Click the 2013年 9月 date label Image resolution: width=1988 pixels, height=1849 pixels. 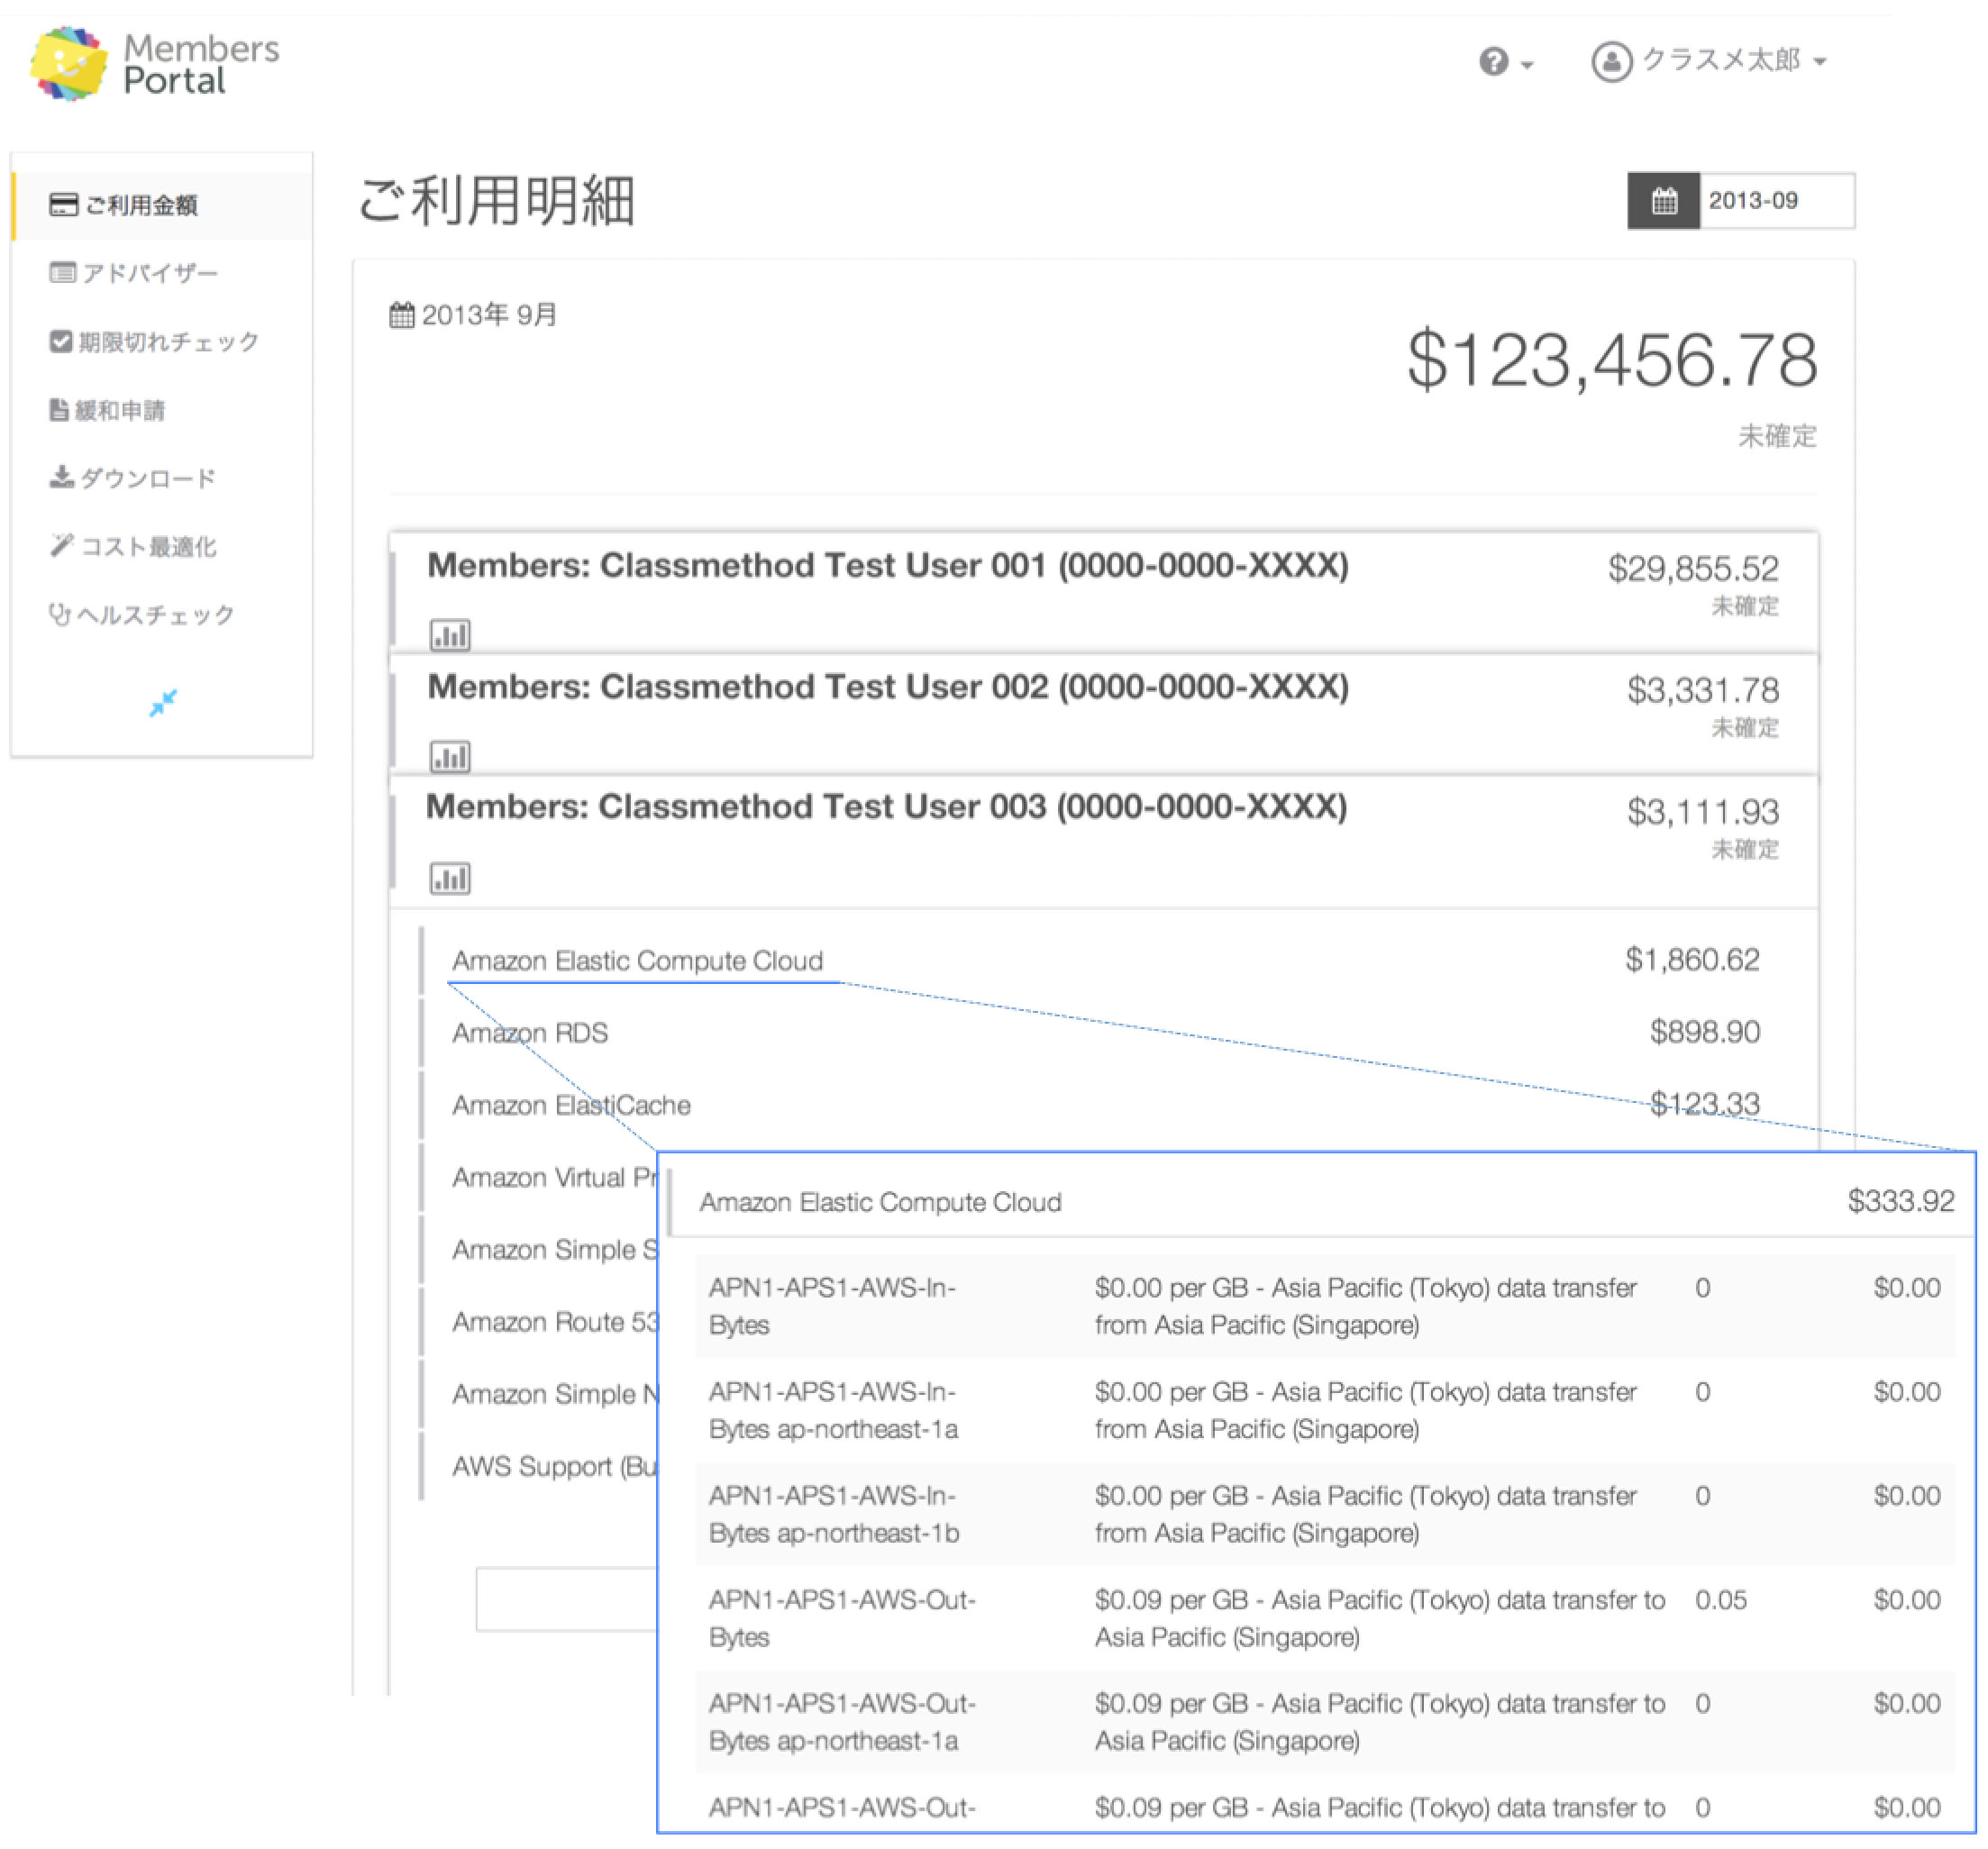(x=489, y=315)
